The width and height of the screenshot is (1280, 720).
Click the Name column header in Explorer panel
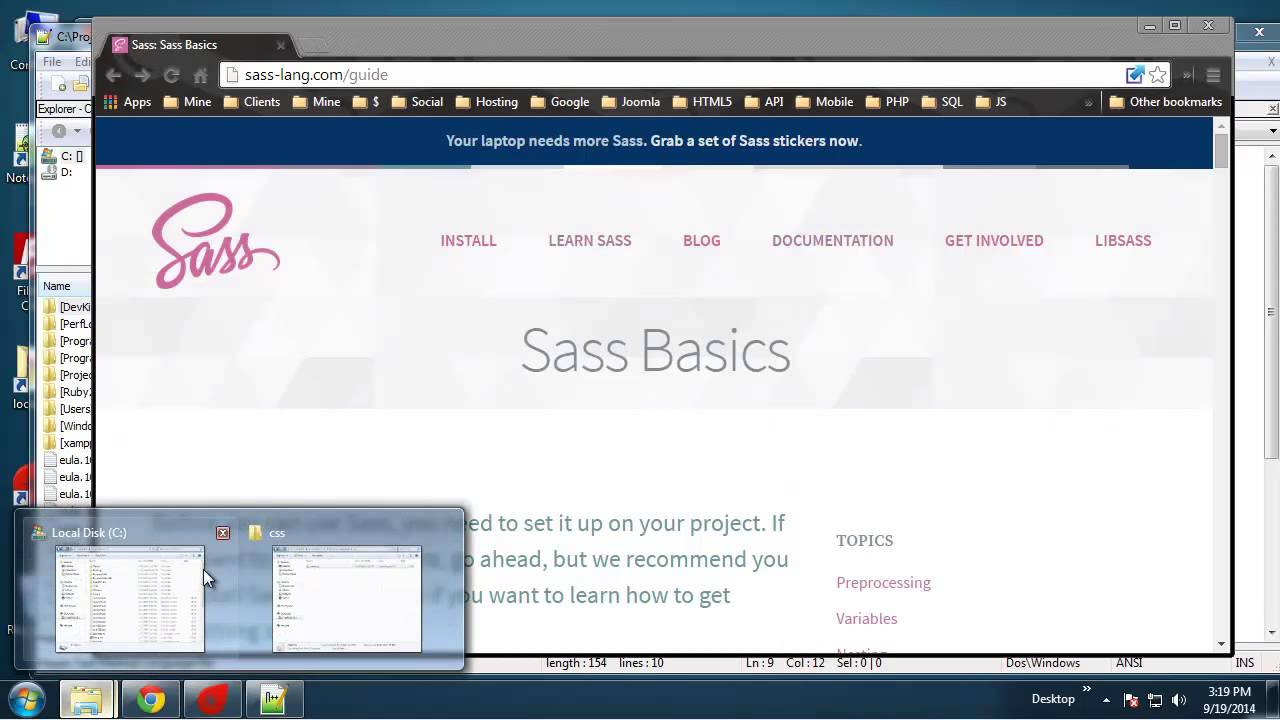tap(64, 286)
